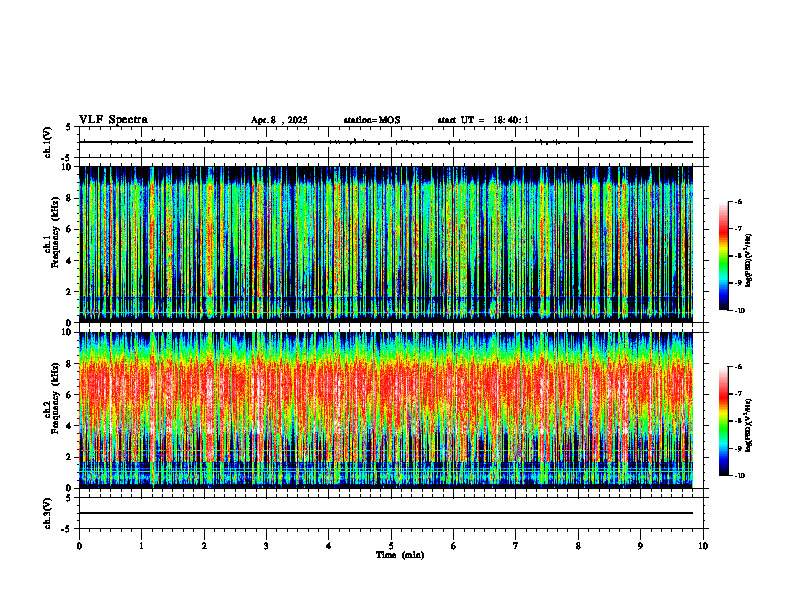Screen dimensions: 792x612
Task: Click time axis tick label "7"
Action: (516, 546)
